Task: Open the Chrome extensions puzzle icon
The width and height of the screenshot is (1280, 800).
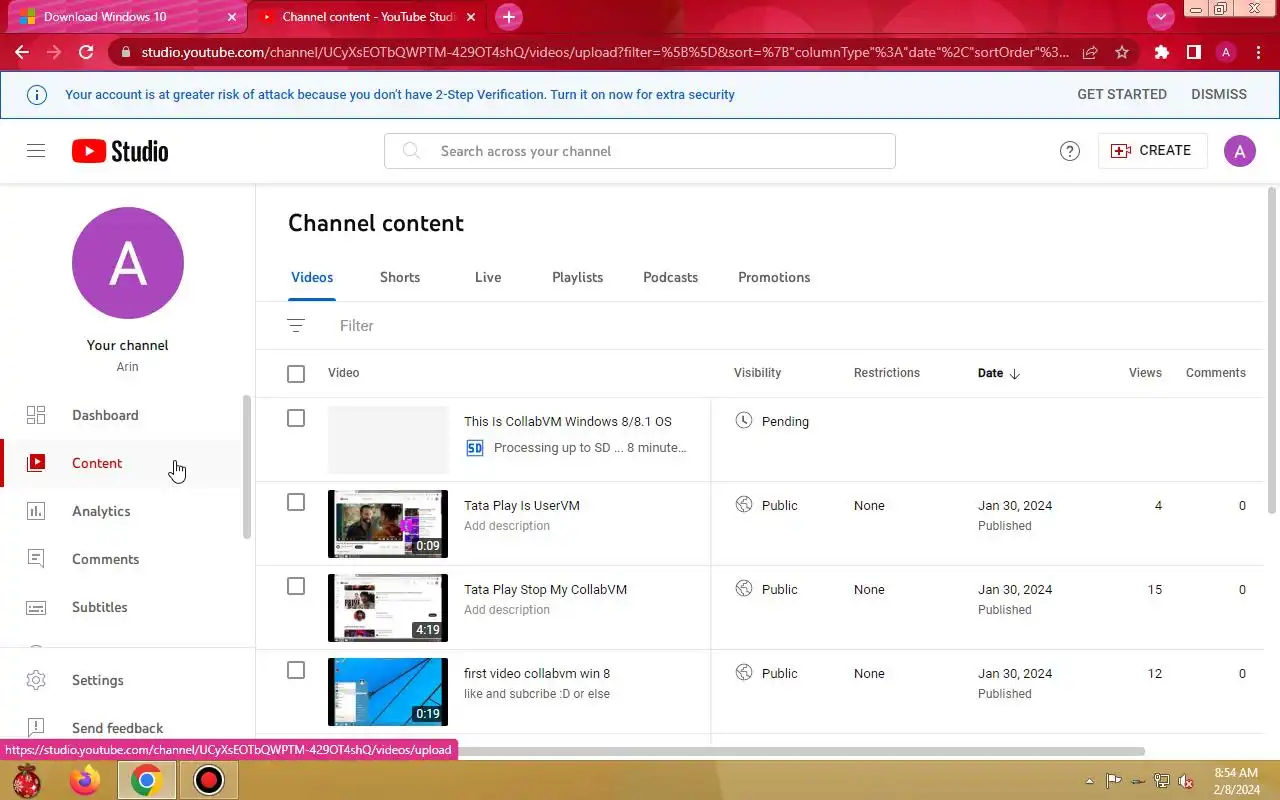Action: (x=1161, y=52)
